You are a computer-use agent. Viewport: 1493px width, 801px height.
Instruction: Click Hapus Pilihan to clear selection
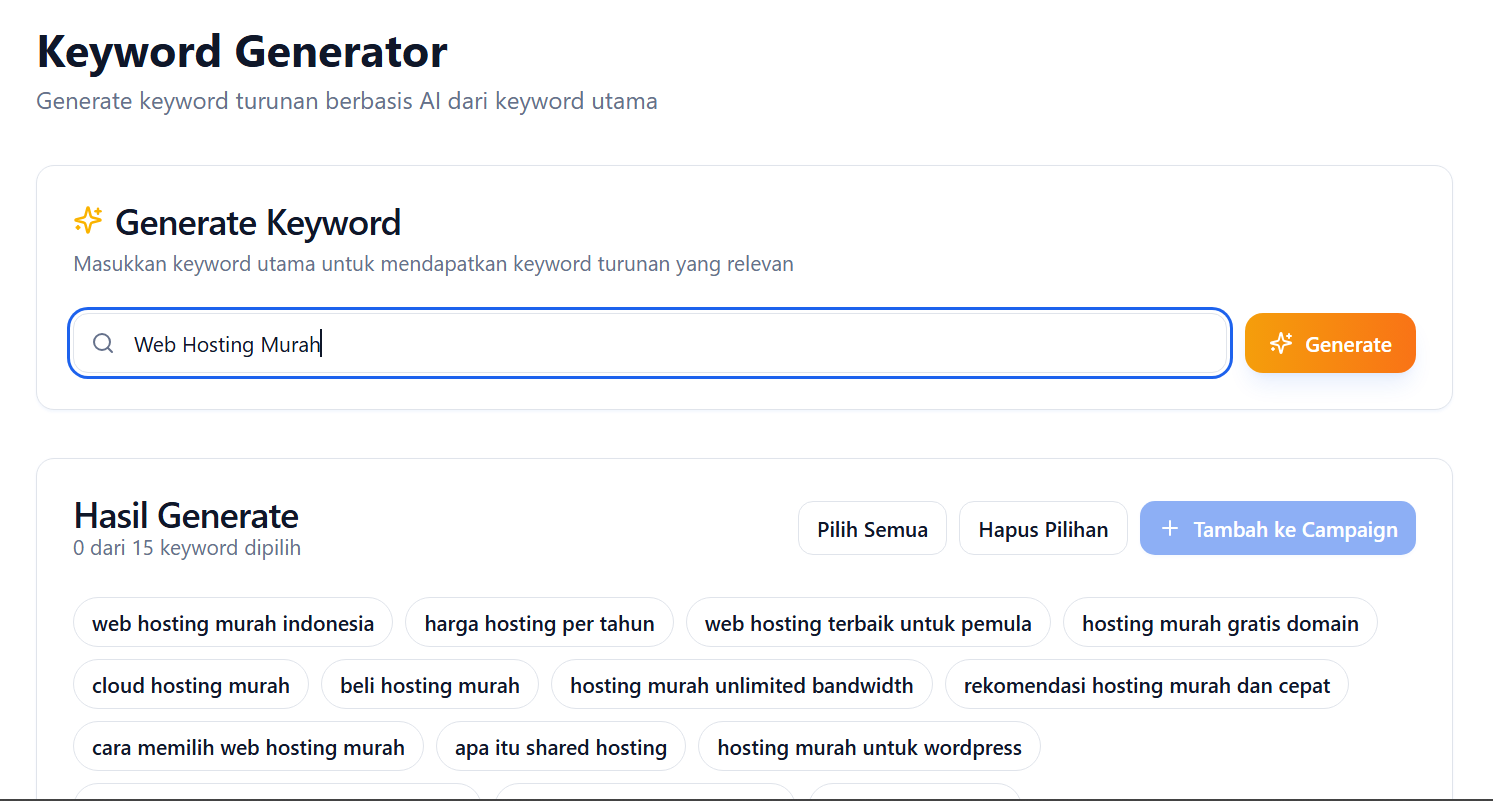tap(1043, 528)
